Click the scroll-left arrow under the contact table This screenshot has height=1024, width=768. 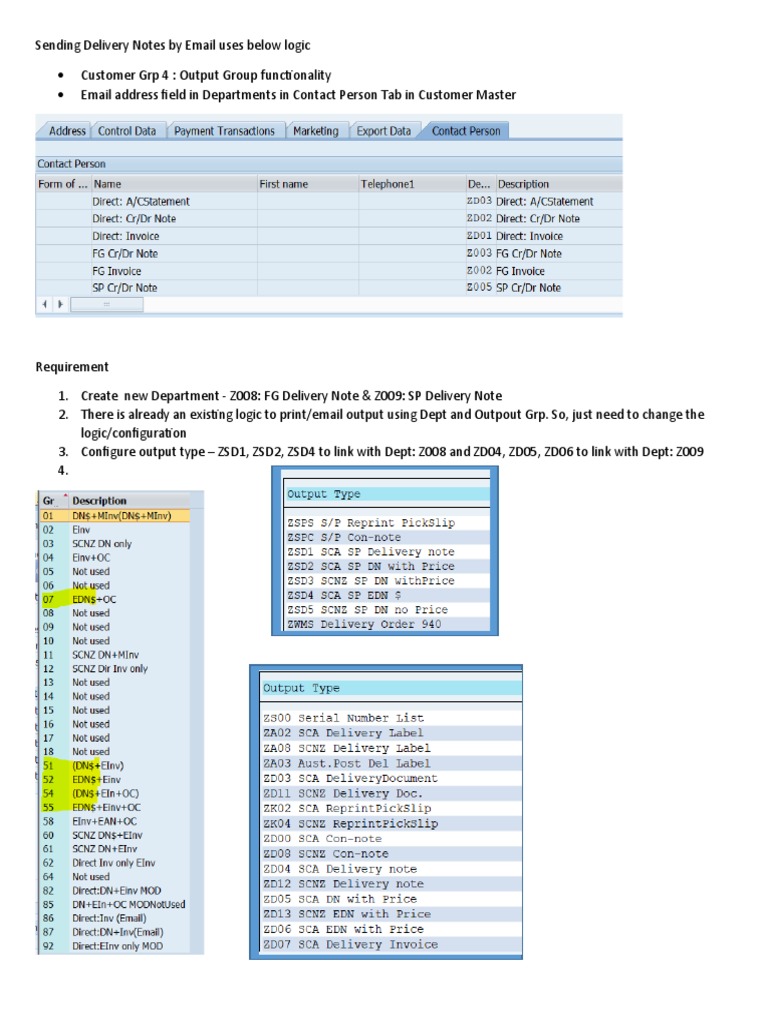pyautogui.click(x=44, y=304)
